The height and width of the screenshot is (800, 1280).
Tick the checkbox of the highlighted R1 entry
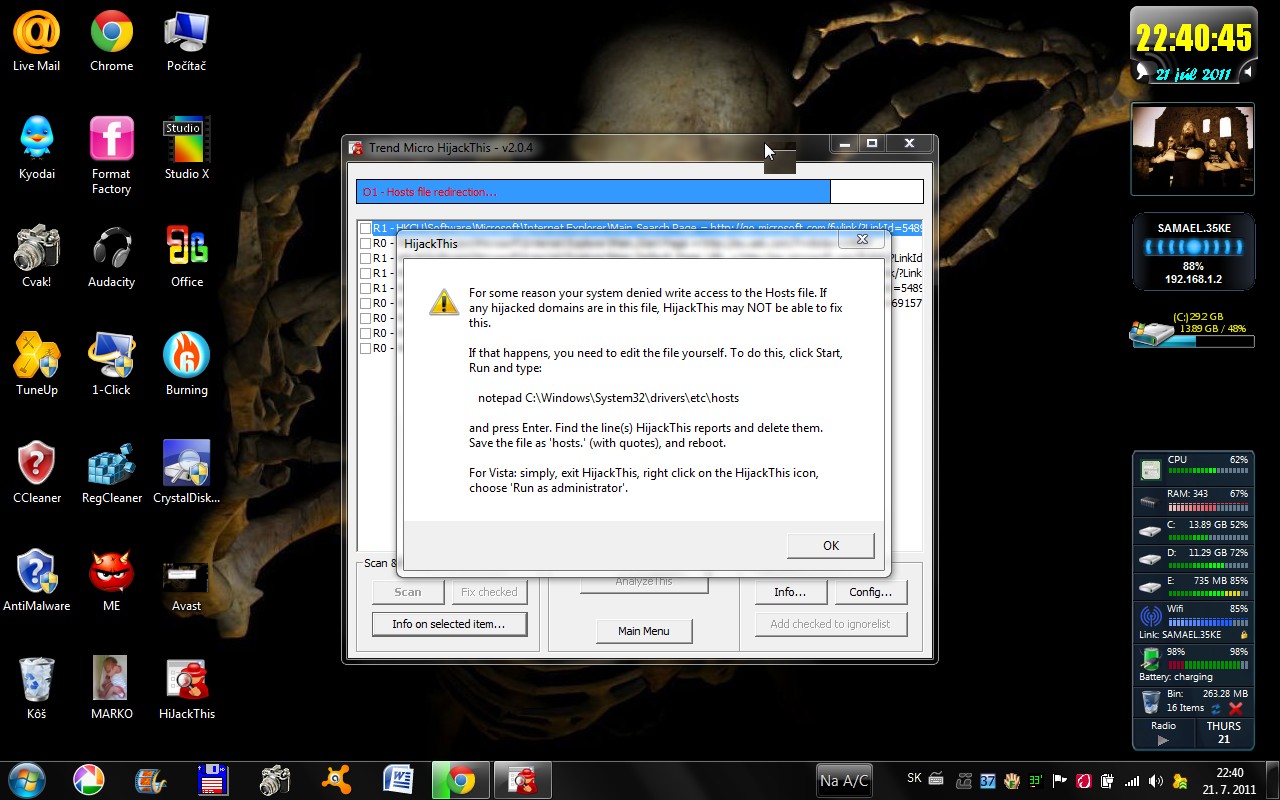(366, 229)
